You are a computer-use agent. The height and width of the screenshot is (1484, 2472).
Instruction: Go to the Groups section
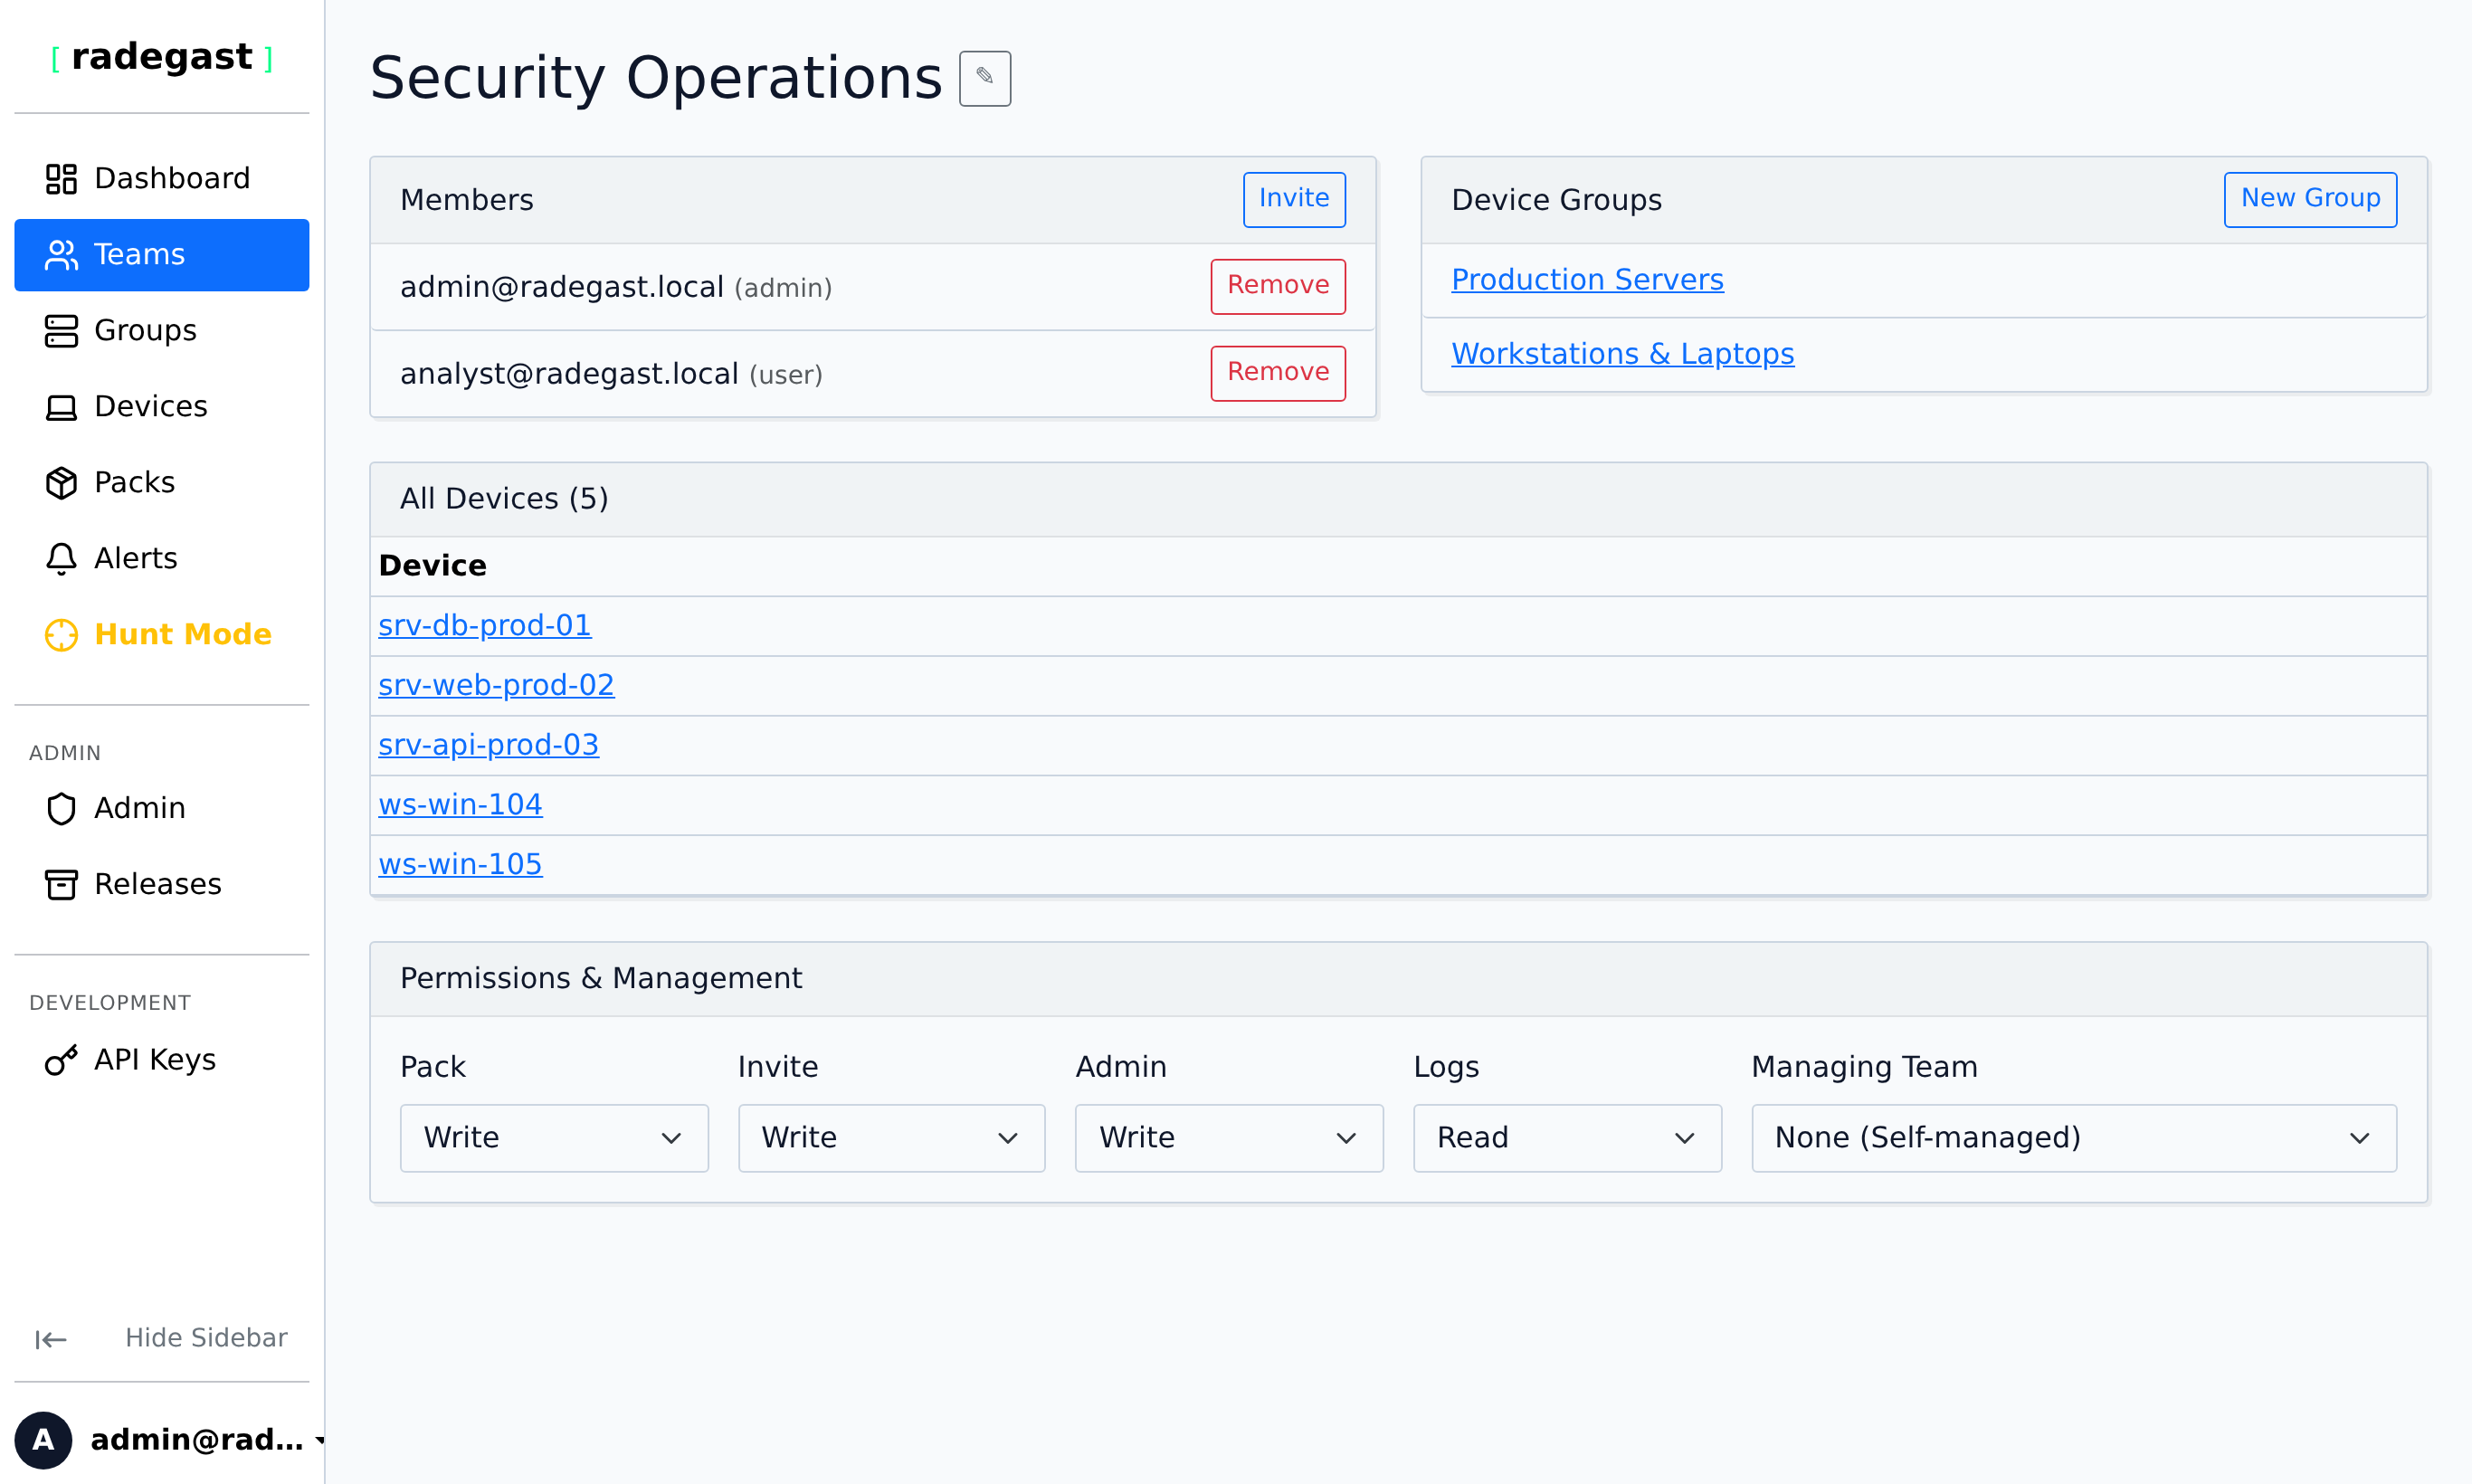[162, 331]
